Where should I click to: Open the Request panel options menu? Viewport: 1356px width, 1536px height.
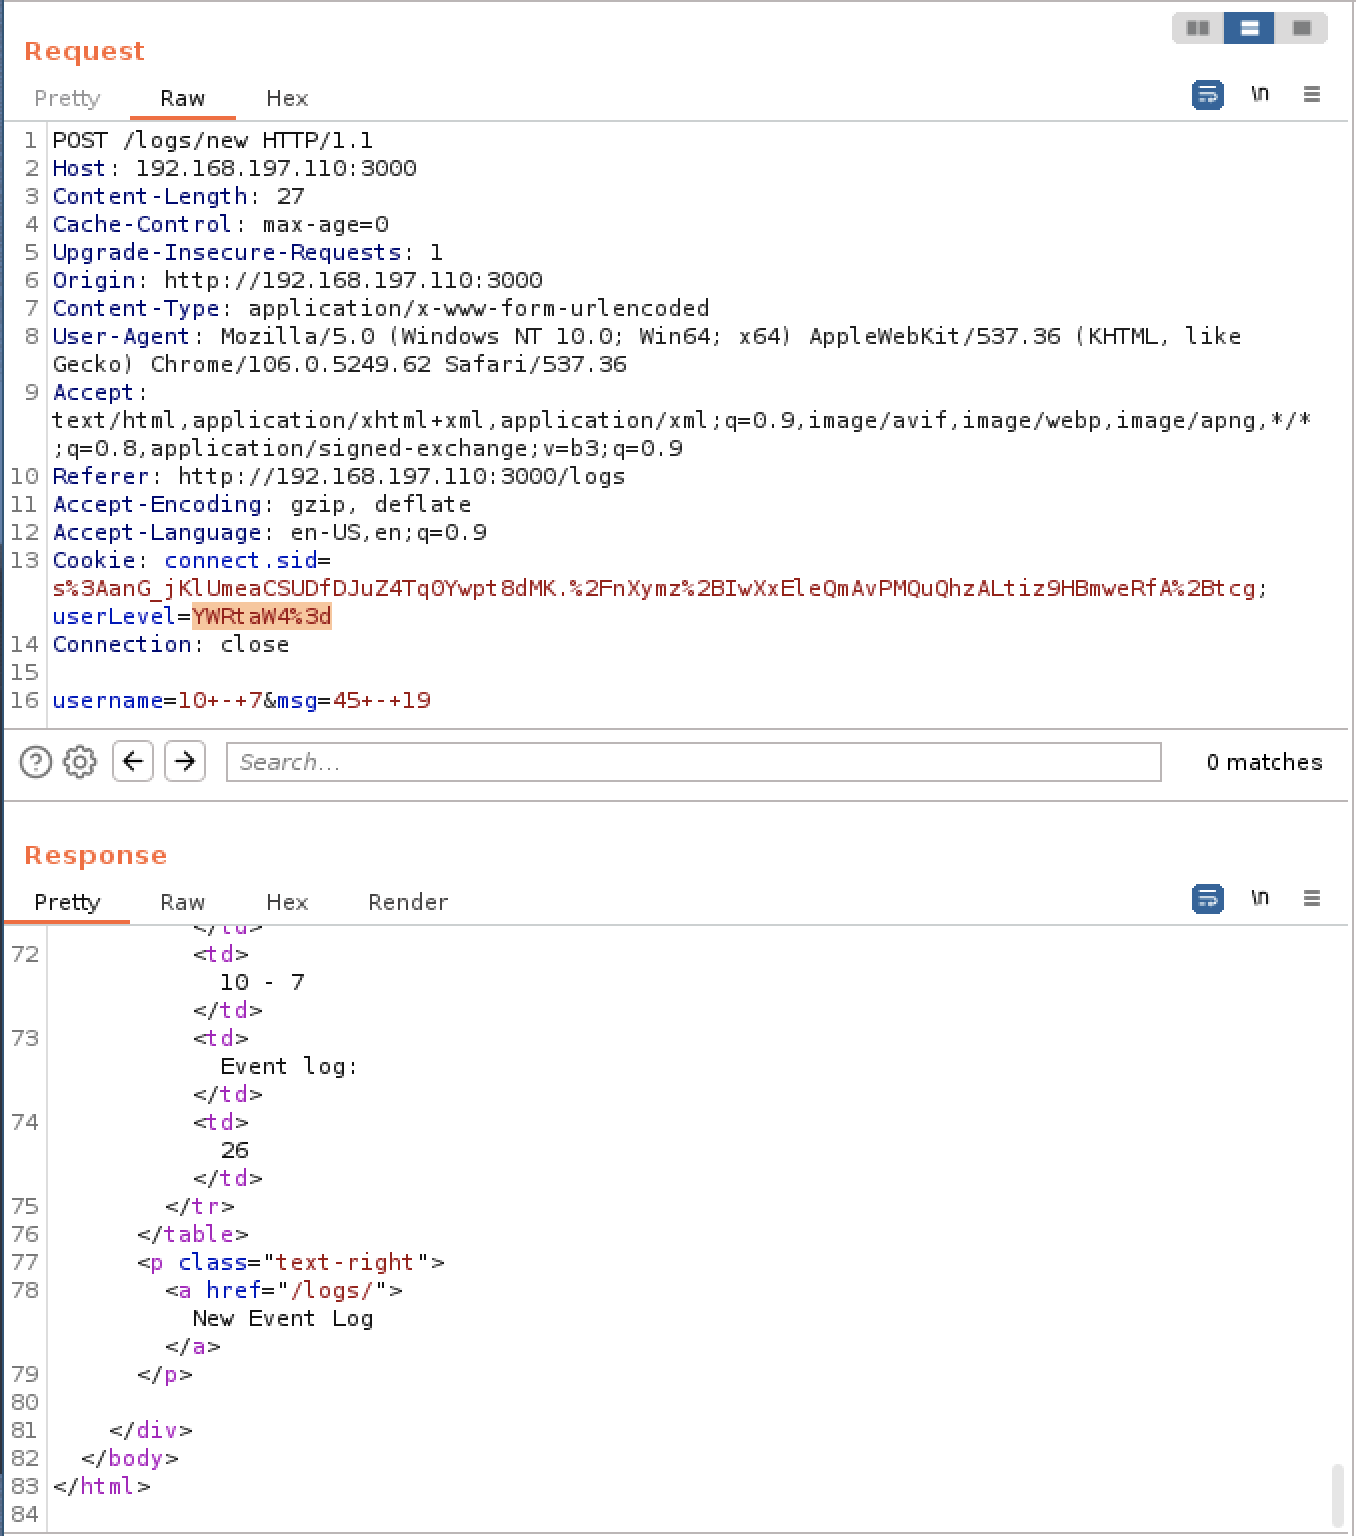pos(1312,94)
